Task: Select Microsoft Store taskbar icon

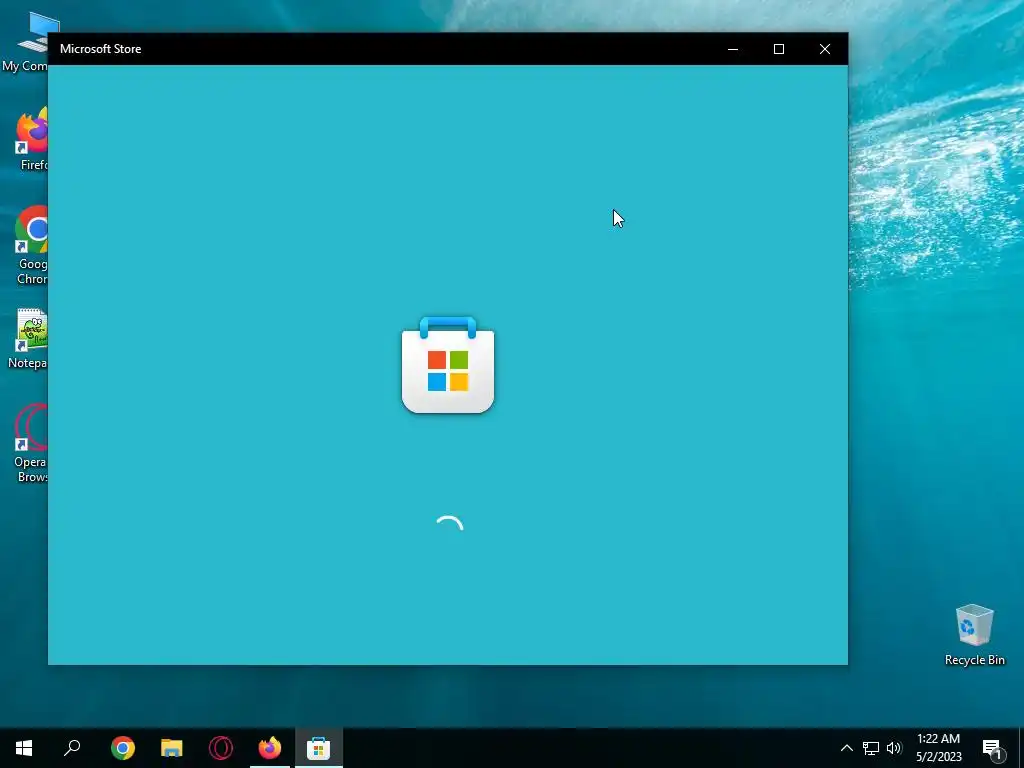Action: [x=319, y=748]
